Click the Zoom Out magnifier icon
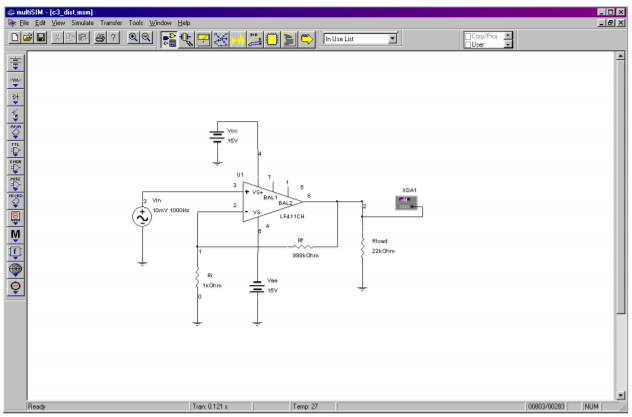This screenshot has height=417, width=632. 146,38
